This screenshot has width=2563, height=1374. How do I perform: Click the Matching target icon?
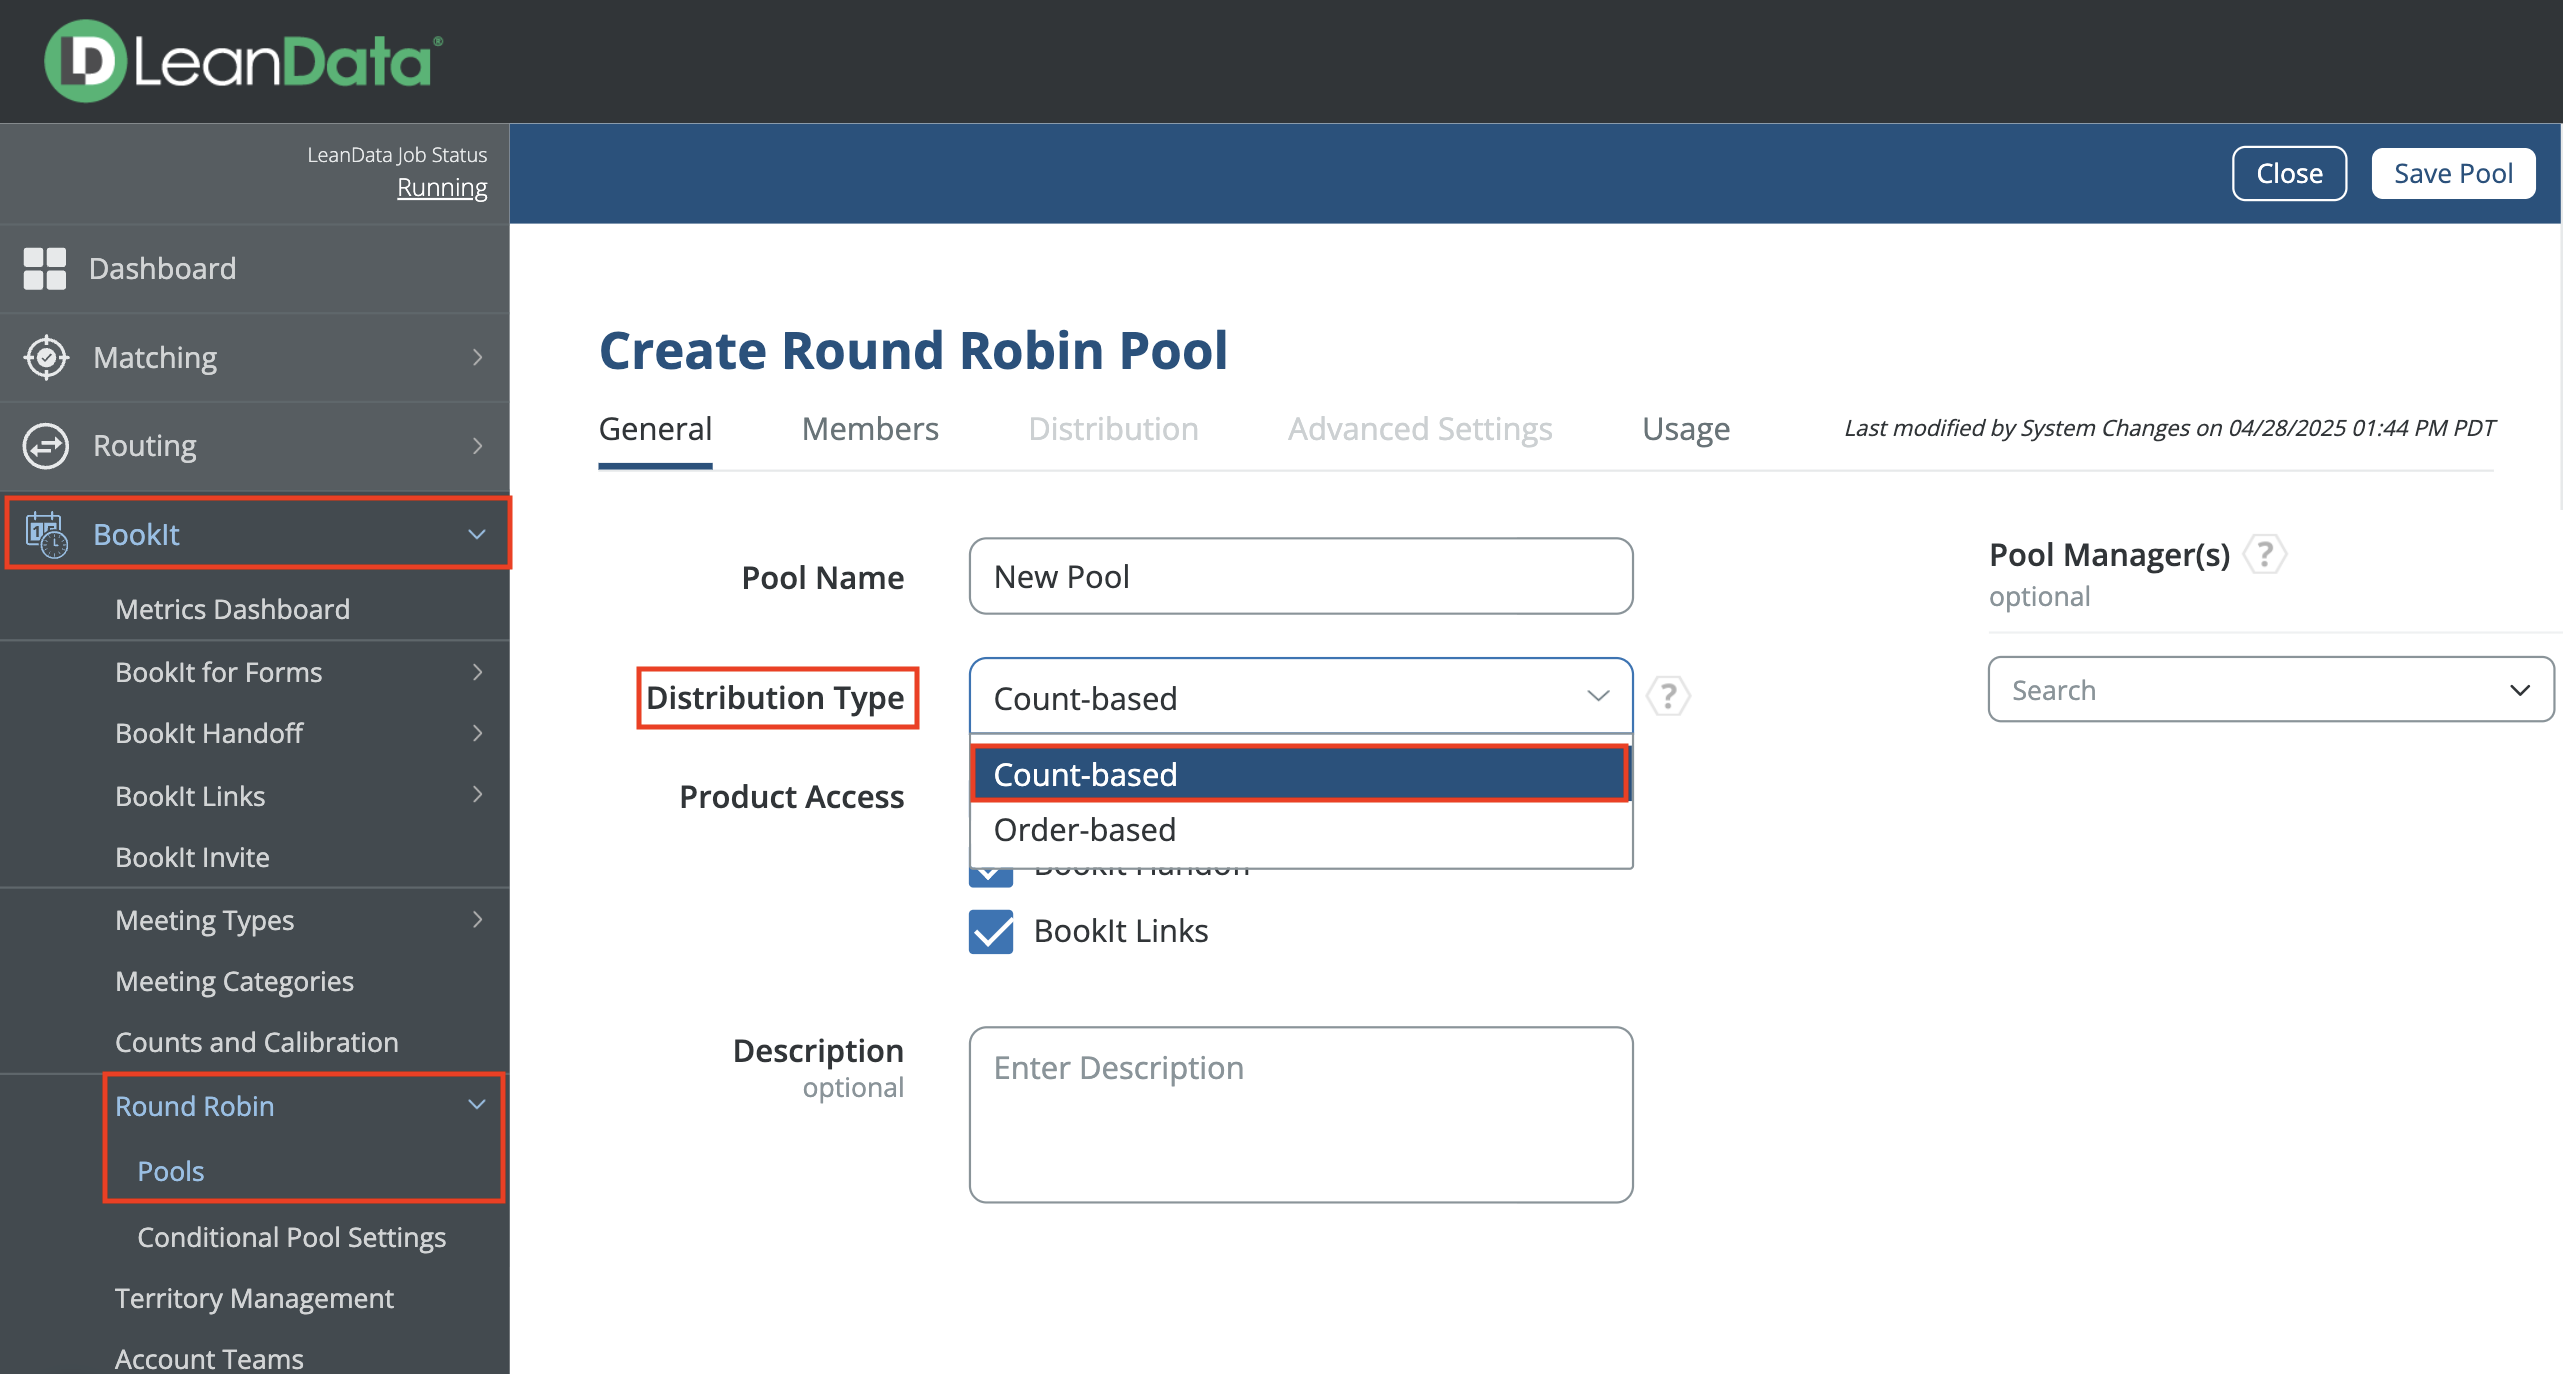pos(46,358)
